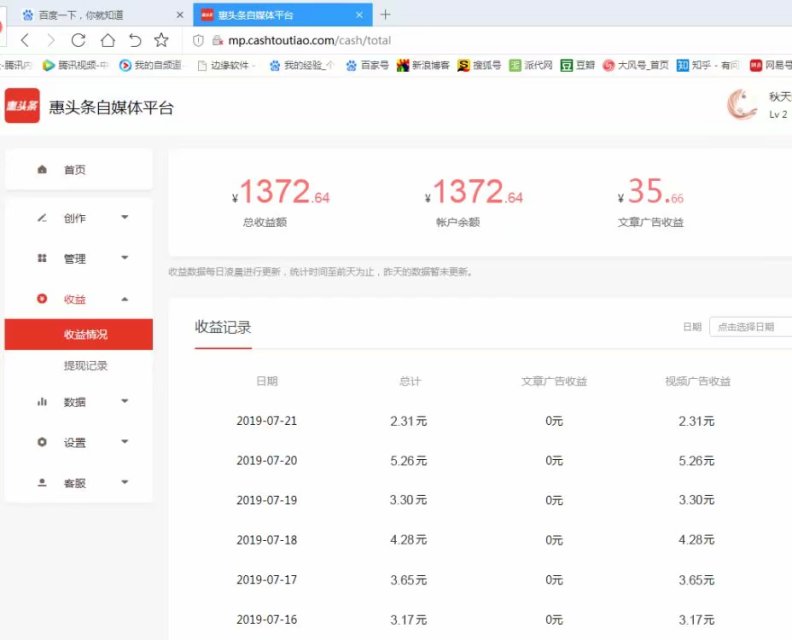Click the address bar URL mp.cashtoutiao.com
This screenshot has height=640, width=792.
[310, 40]
